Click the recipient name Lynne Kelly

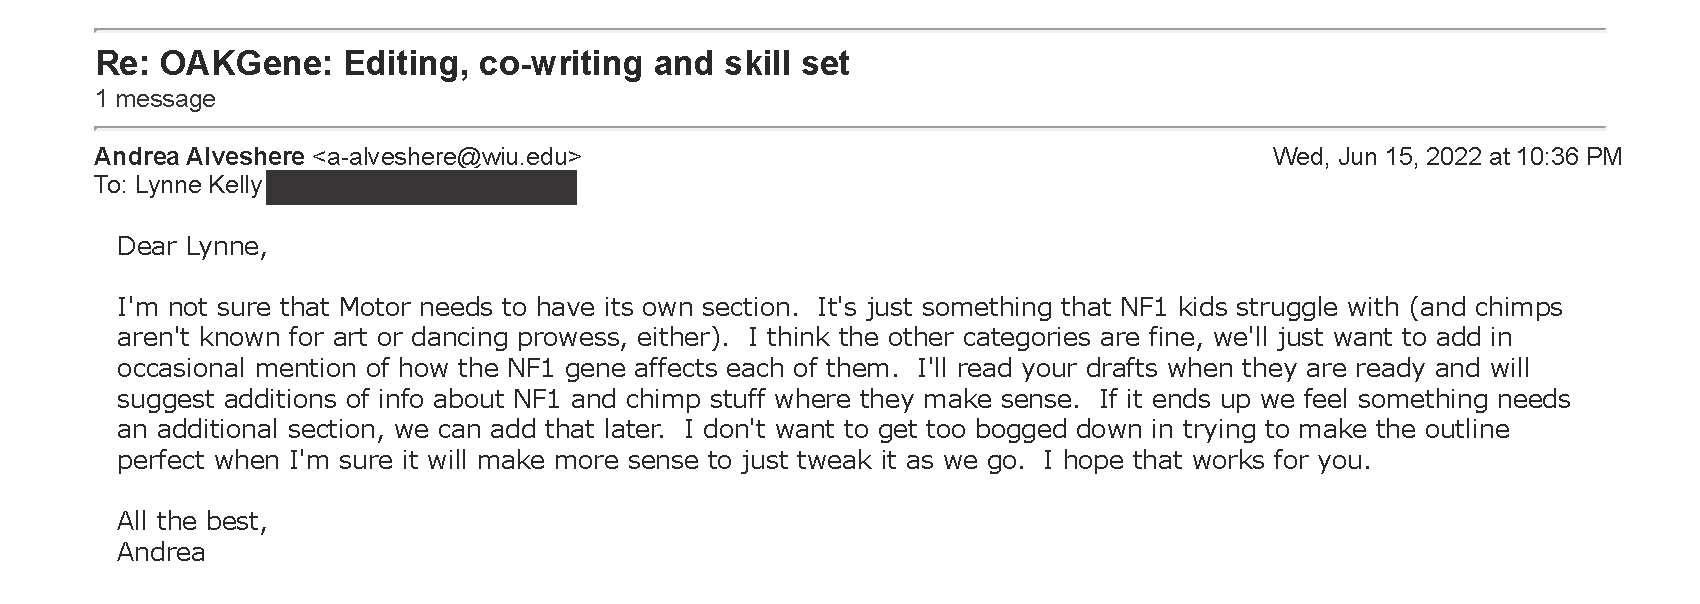198,185
